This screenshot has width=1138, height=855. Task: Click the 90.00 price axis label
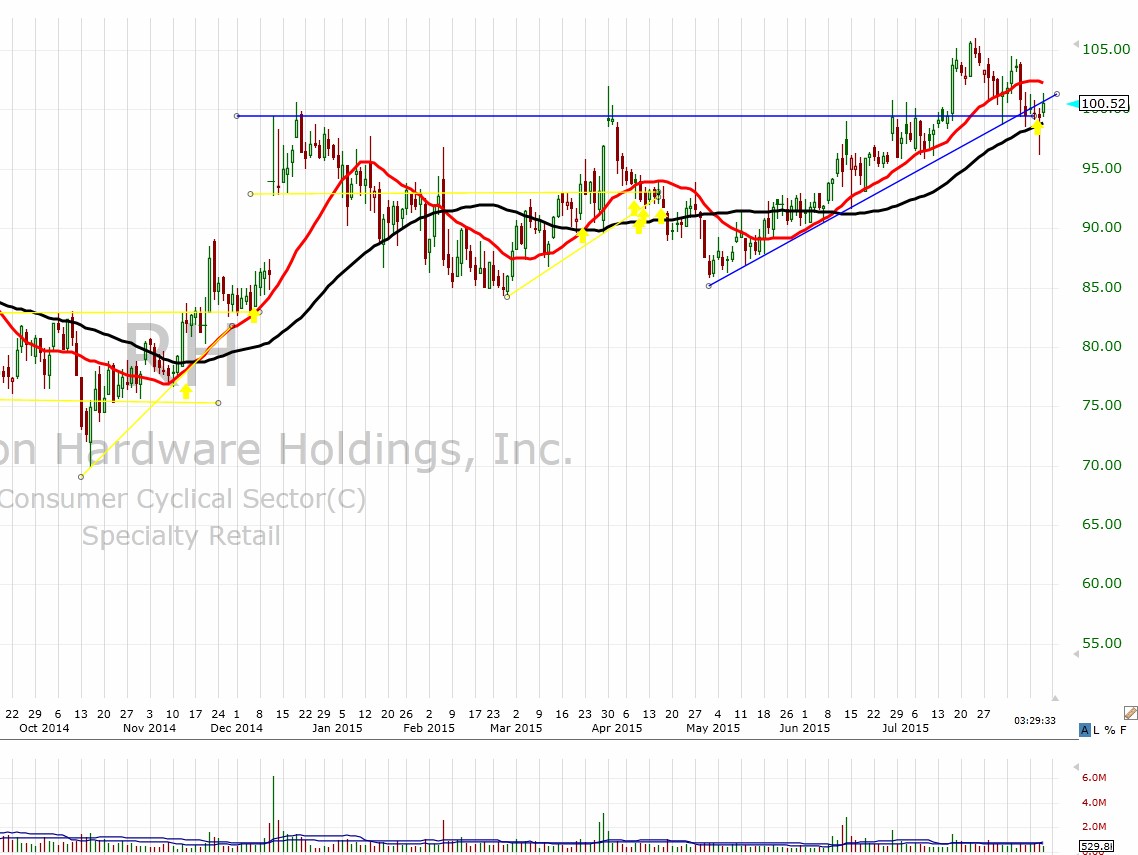(1102, 227)
